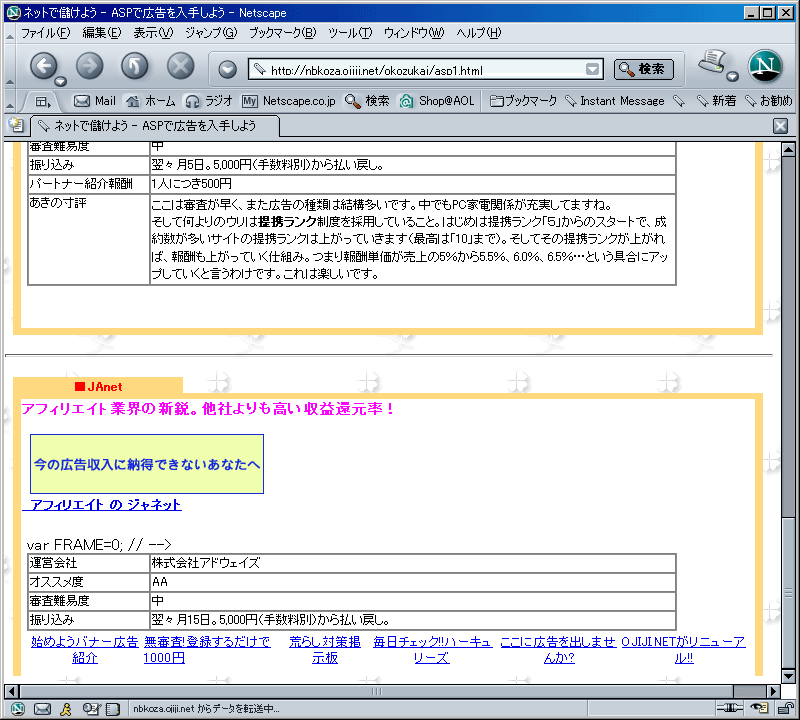Open the 表示(V) menu
800x720 pixels.
coord(153,33)
